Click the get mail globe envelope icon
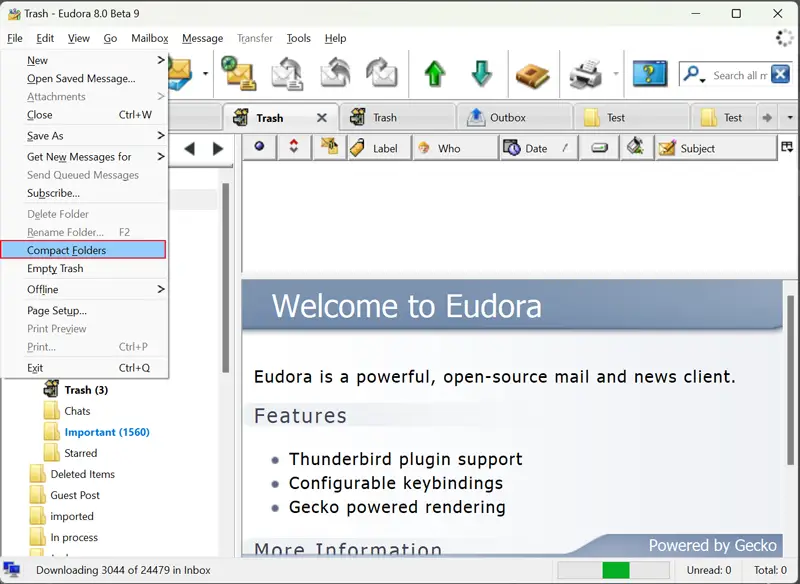Image resolution: width=800 pixels, height=584 pixels. (239, 73)
